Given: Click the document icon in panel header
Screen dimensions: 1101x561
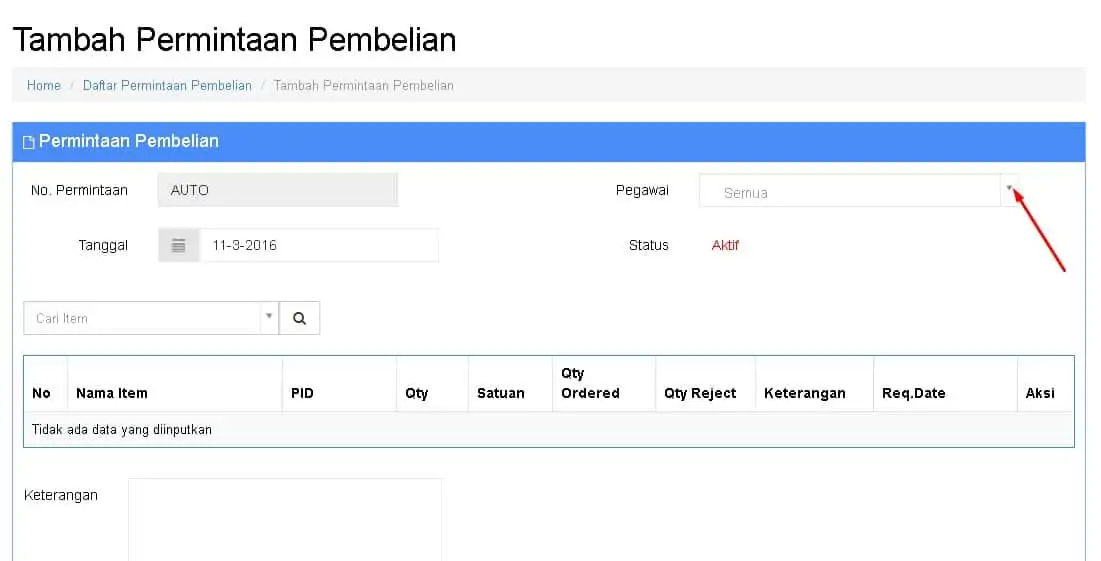Looking at the screenshot, I should pyautogui.click(x=29, y=143).
